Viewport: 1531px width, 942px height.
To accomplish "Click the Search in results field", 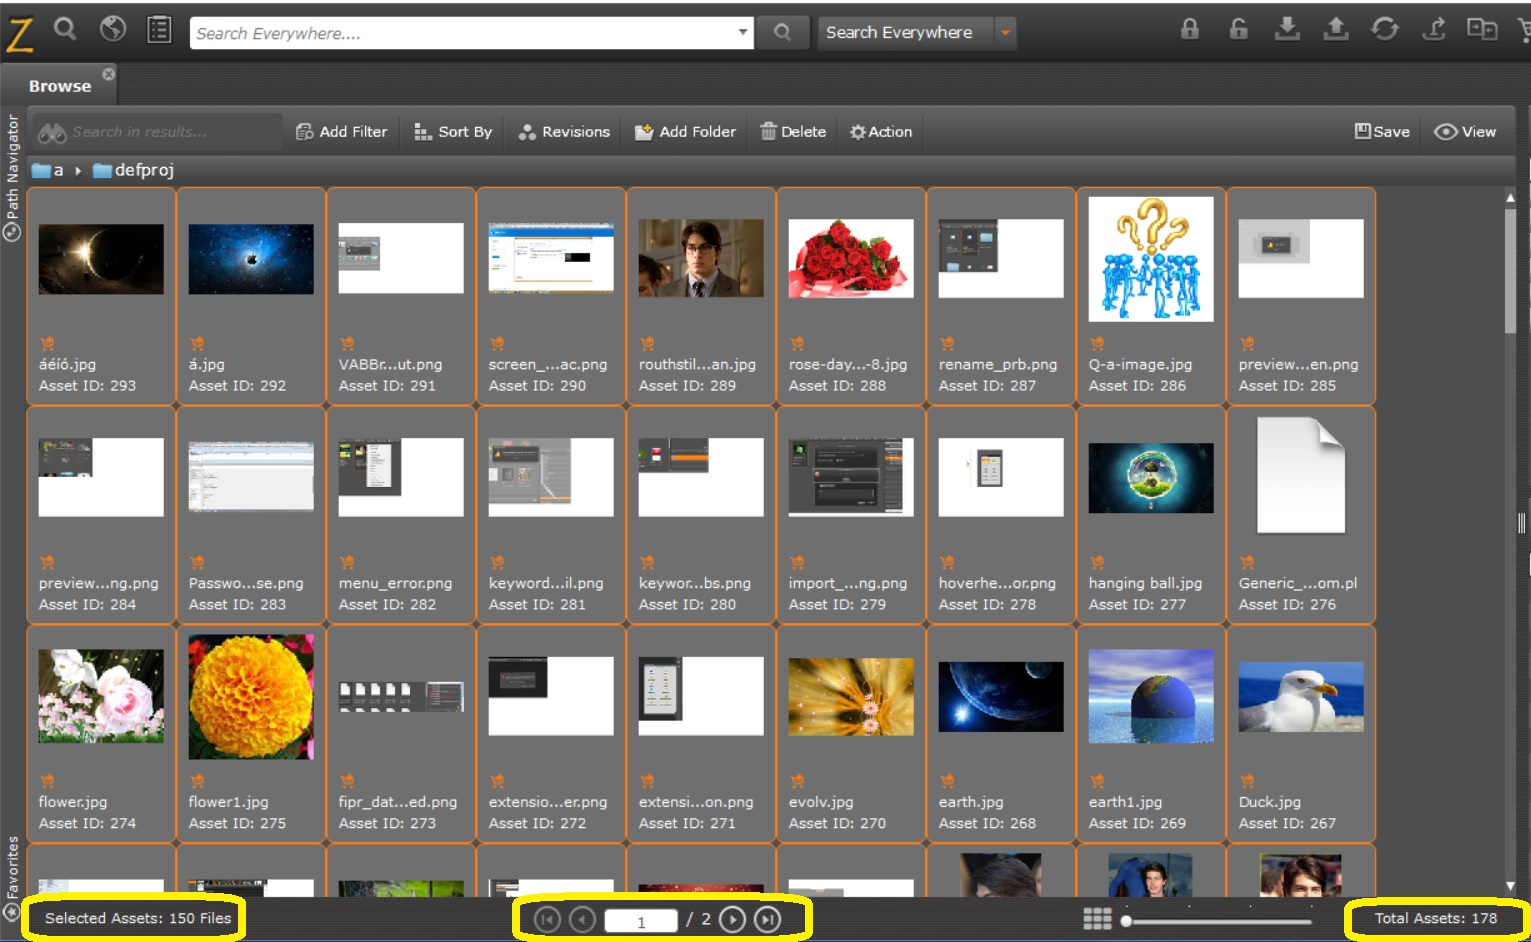I will click(157, 132).
